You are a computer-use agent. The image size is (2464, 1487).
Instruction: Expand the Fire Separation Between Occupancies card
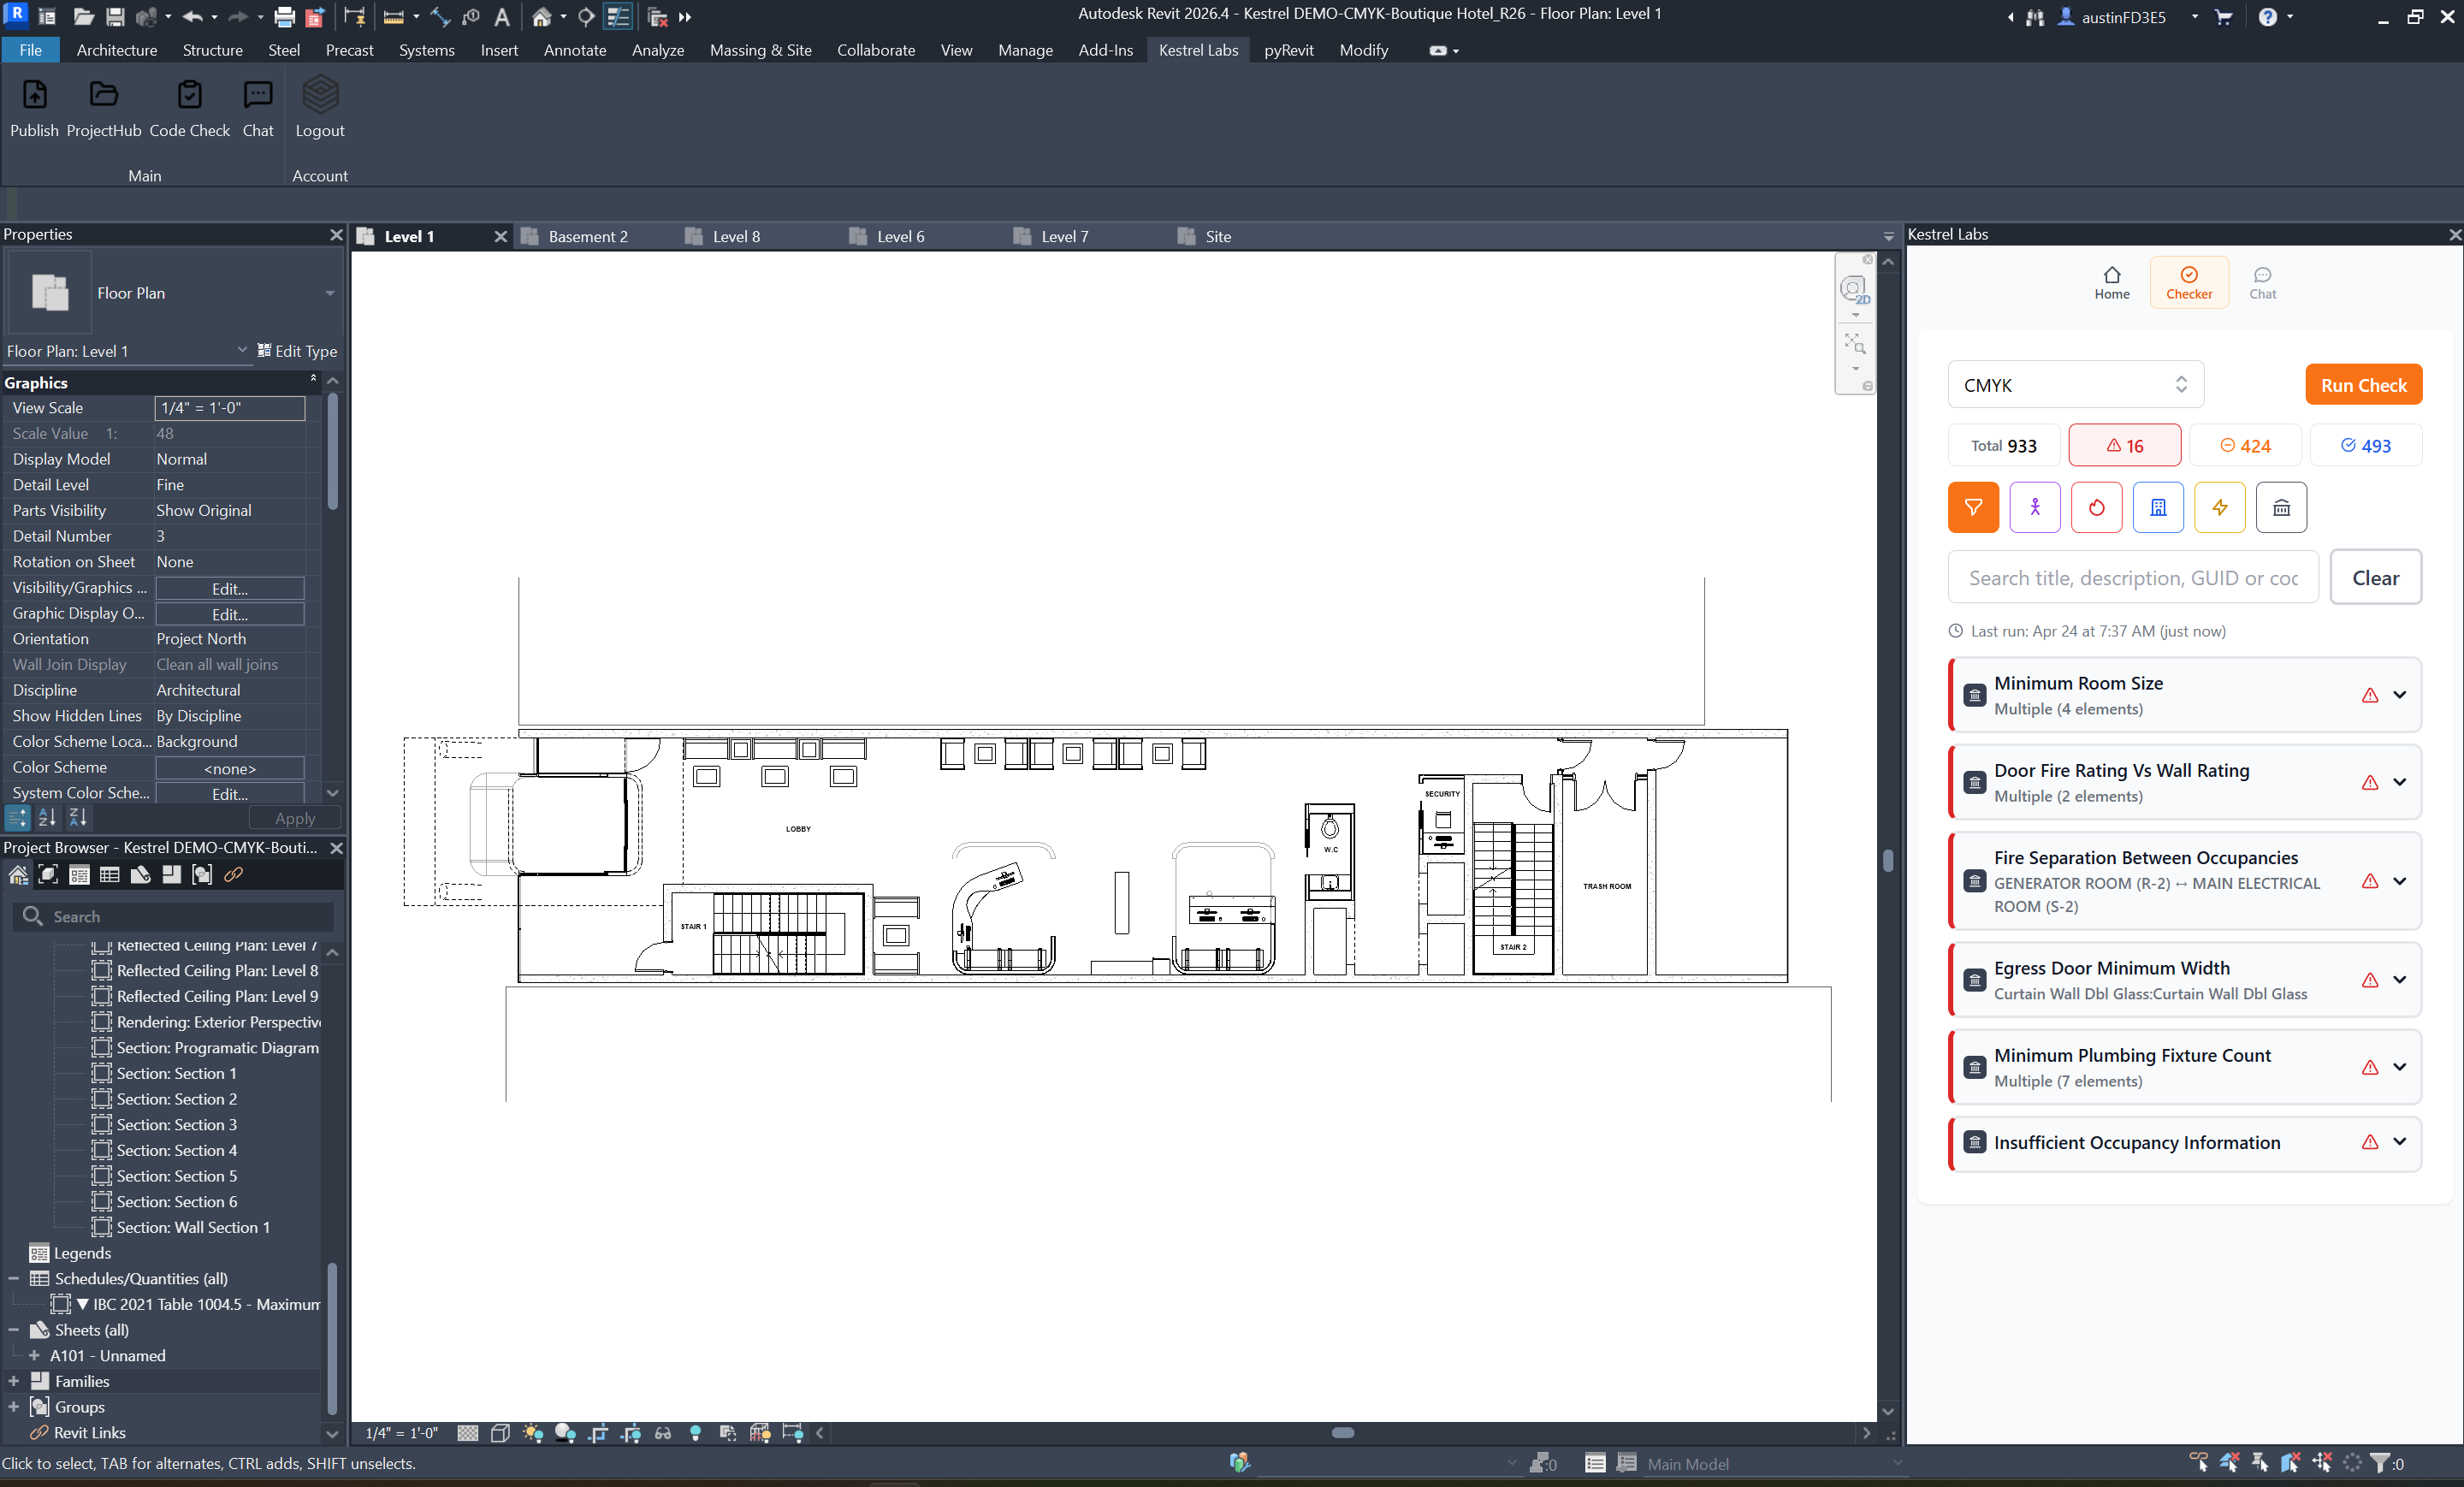[2399, 881]
